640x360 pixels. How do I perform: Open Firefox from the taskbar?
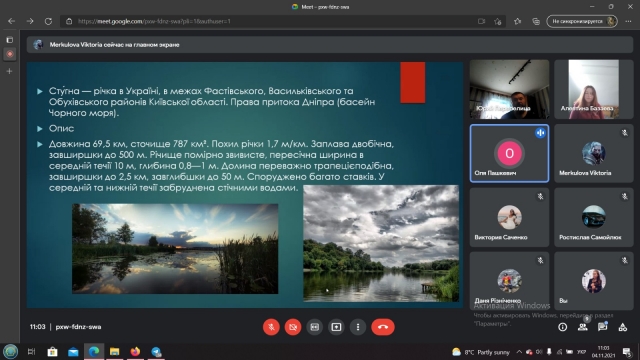click(135, 351)
